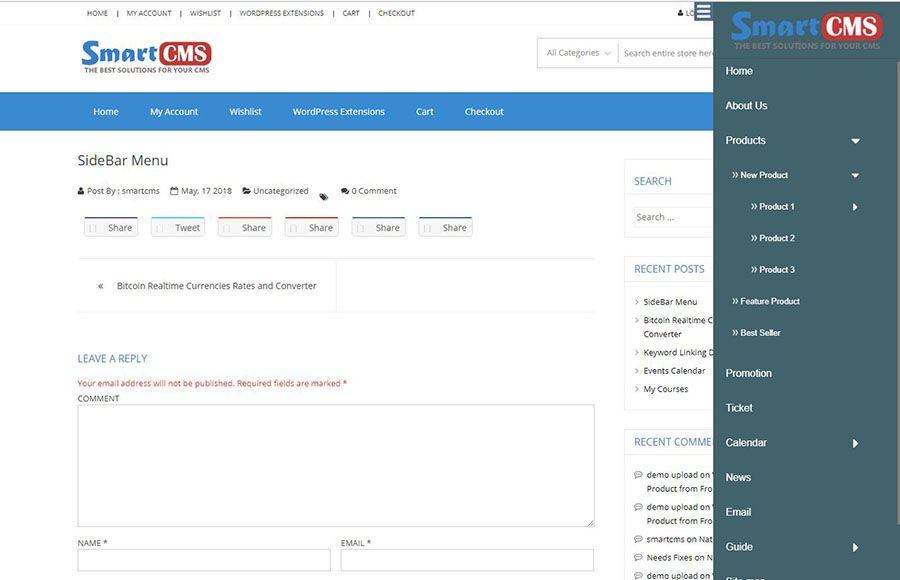Click MY ACCOUNT in the top utility links
The image size is (900, 580).
[149, 13]
